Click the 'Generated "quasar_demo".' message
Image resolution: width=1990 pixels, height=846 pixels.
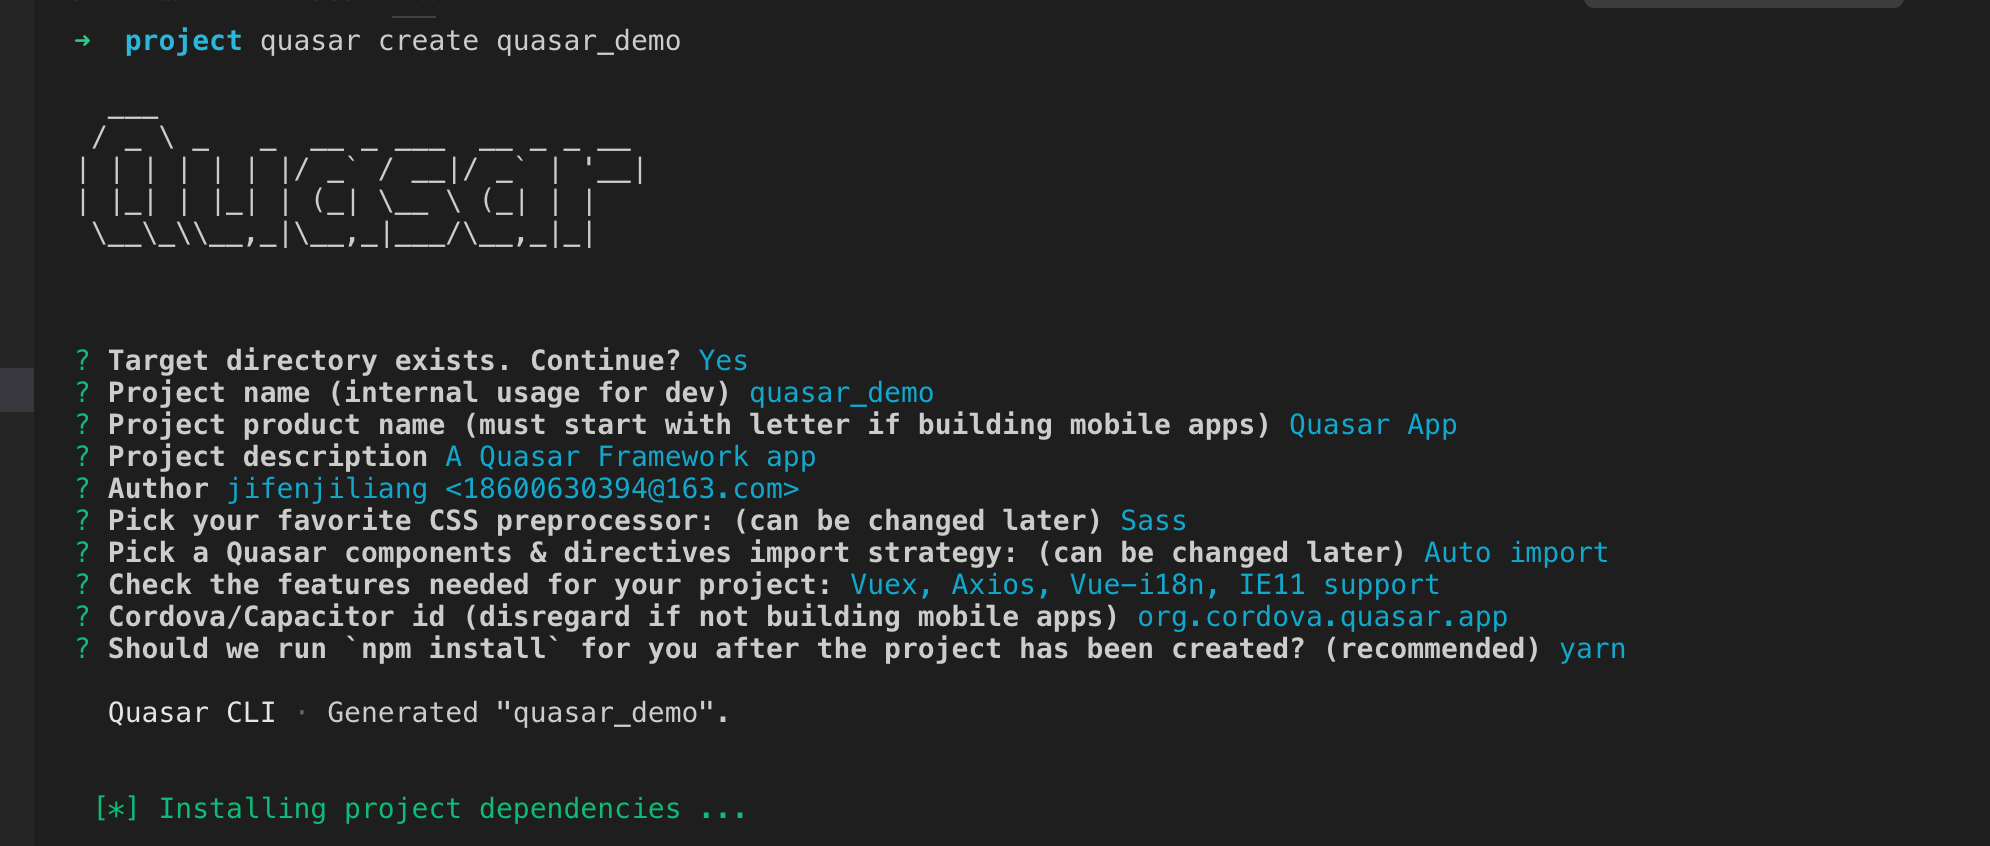coord(528,713)
